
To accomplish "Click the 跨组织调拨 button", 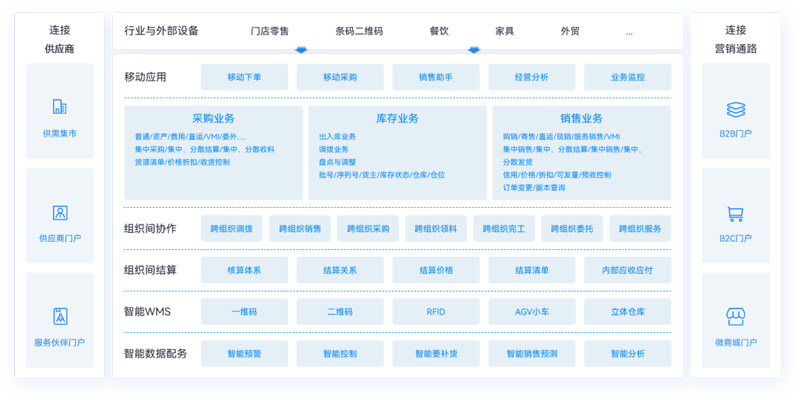I will pos(231,229).
